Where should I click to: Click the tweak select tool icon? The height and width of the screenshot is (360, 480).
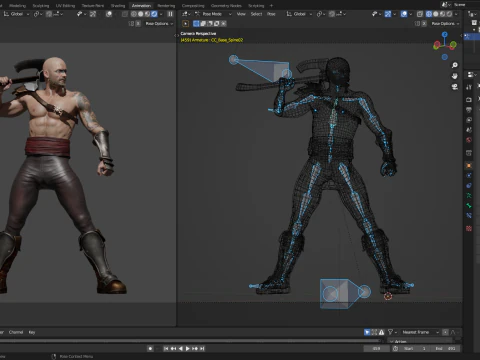coord(186,24)
